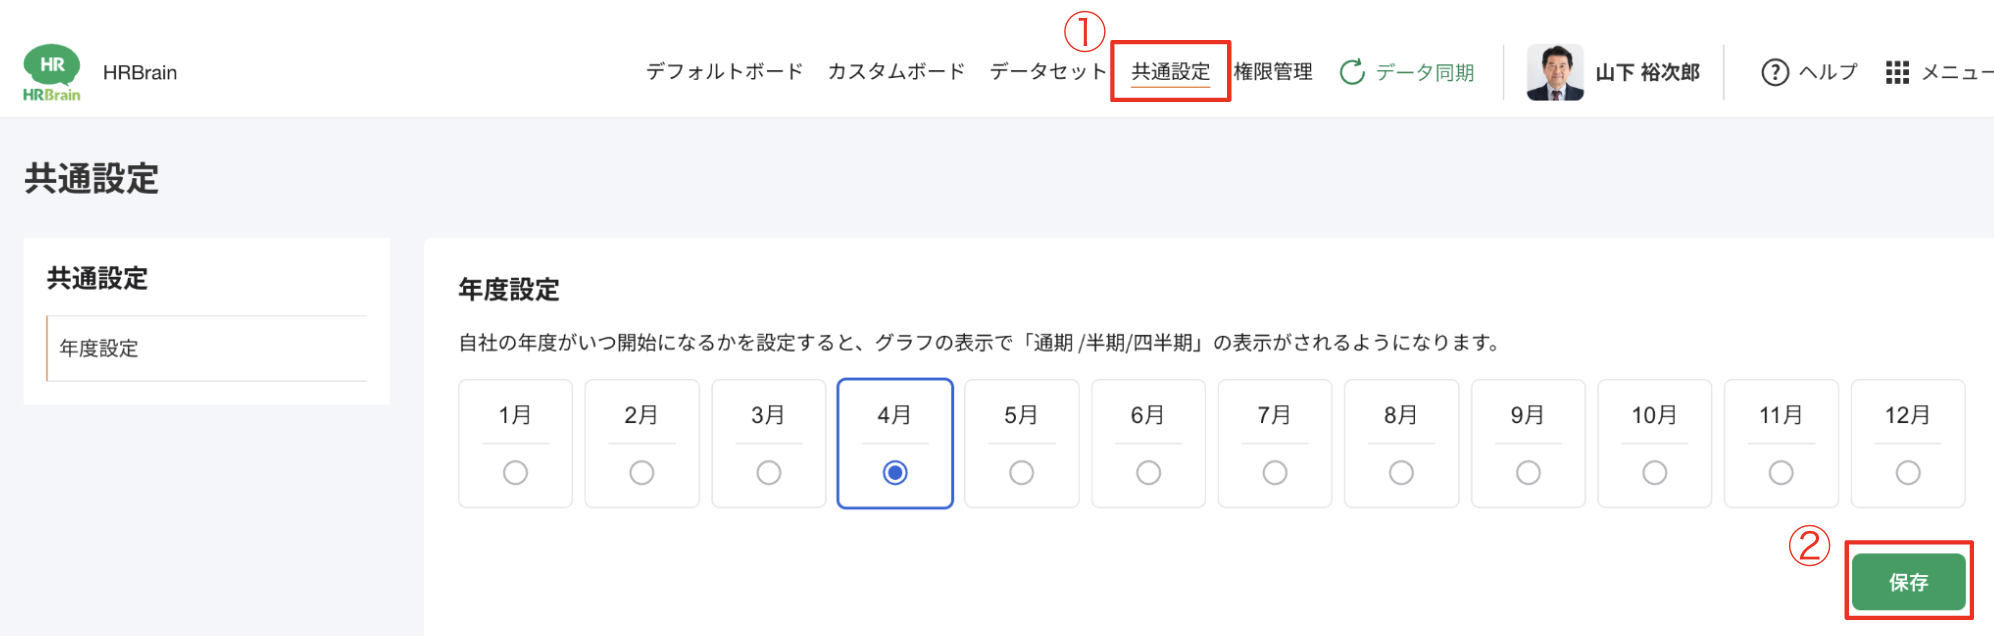Image resolution: width=1994 pixels, height=636 pixels.
Task: Open the カスタムボード tab
Action: [x=896, y=72]
